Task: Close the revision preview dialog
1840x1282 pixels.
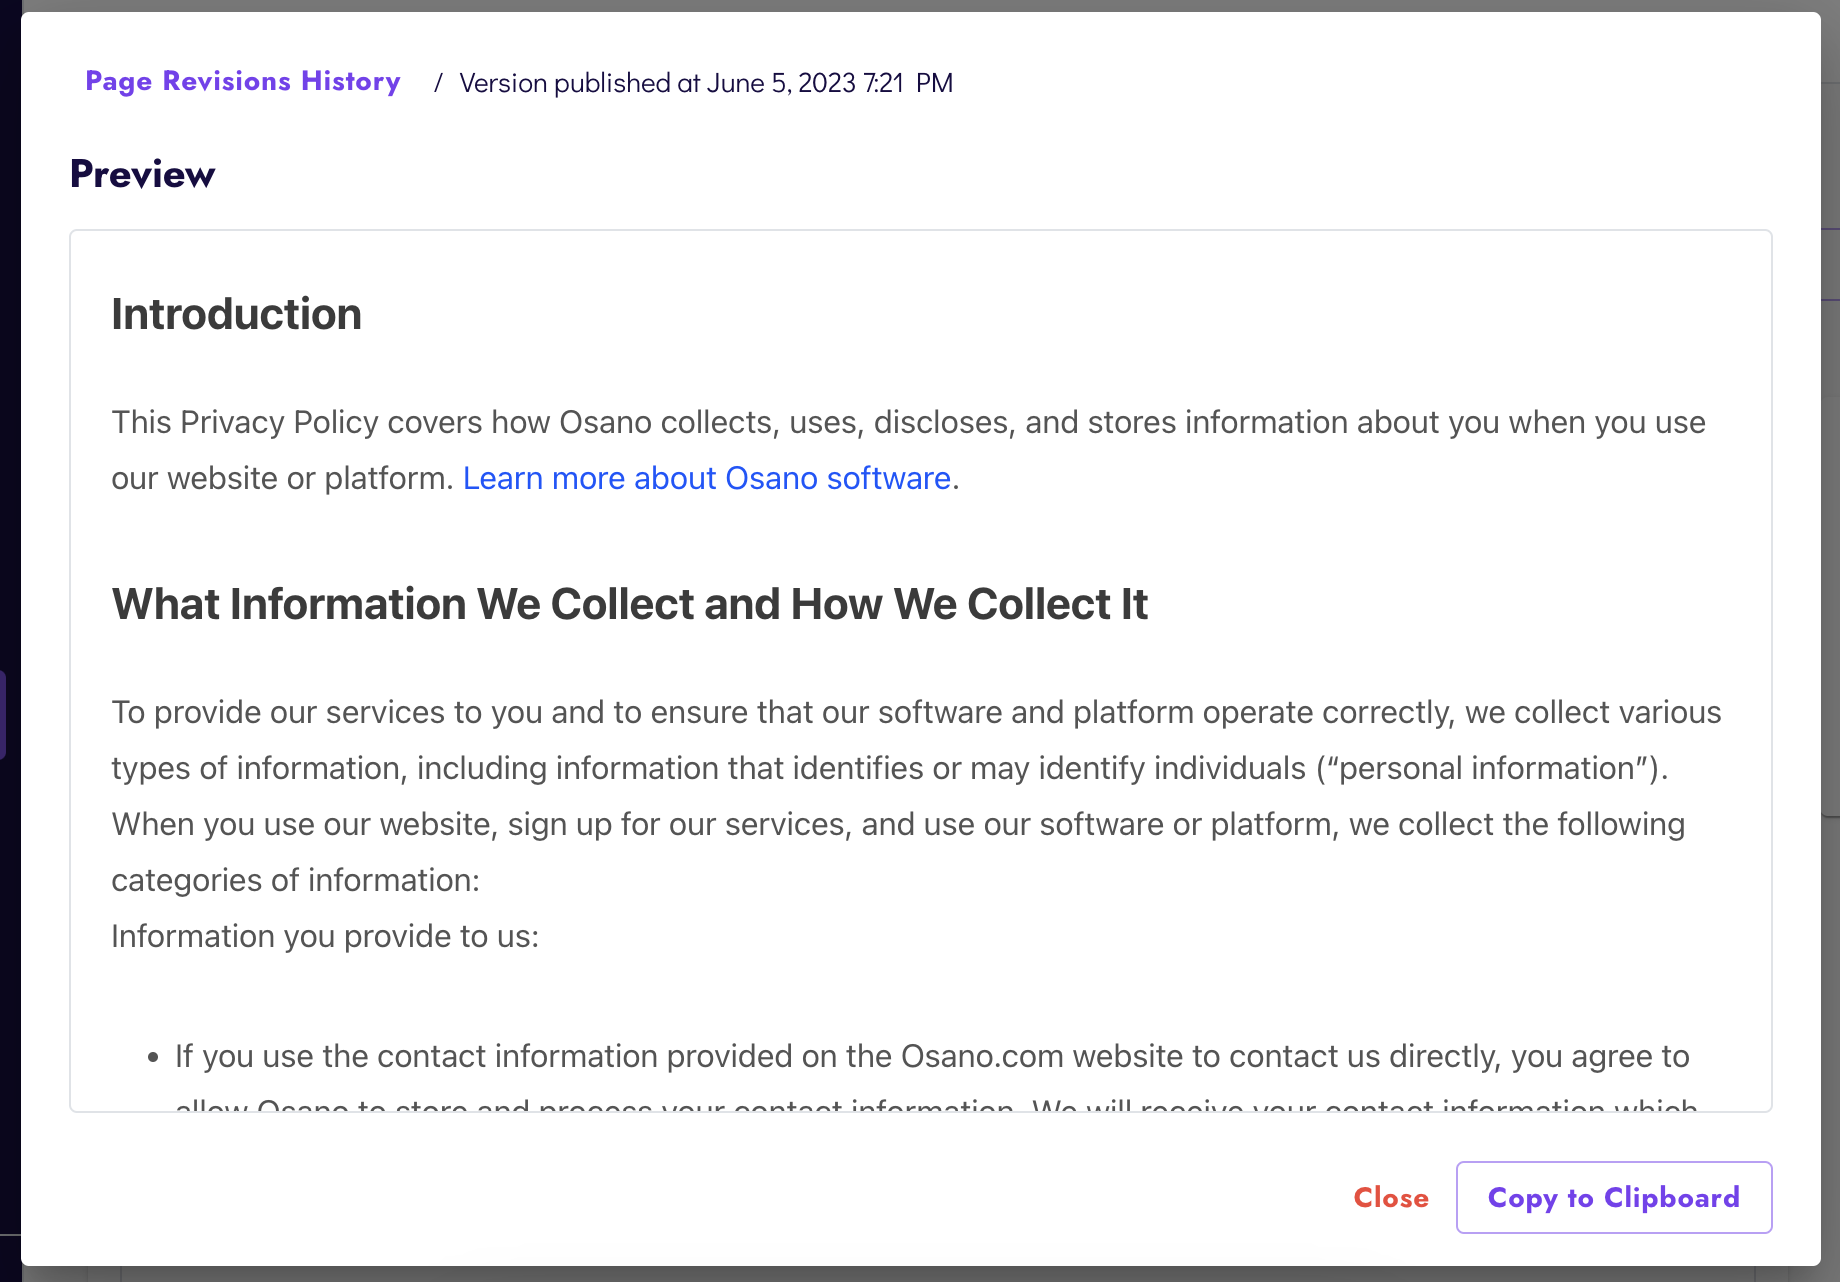Action: (1390, 1197)
